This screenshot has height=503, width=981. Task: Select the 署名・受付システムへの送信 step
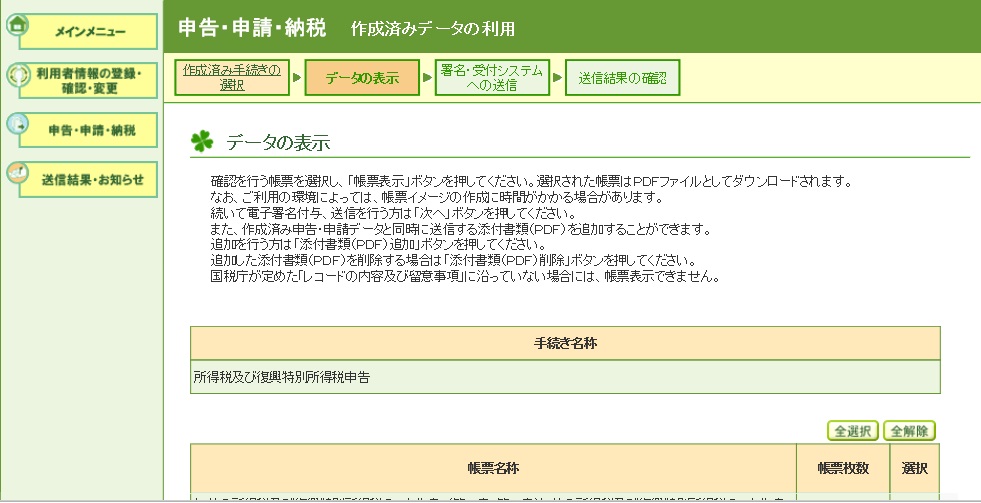pos(492,78)
